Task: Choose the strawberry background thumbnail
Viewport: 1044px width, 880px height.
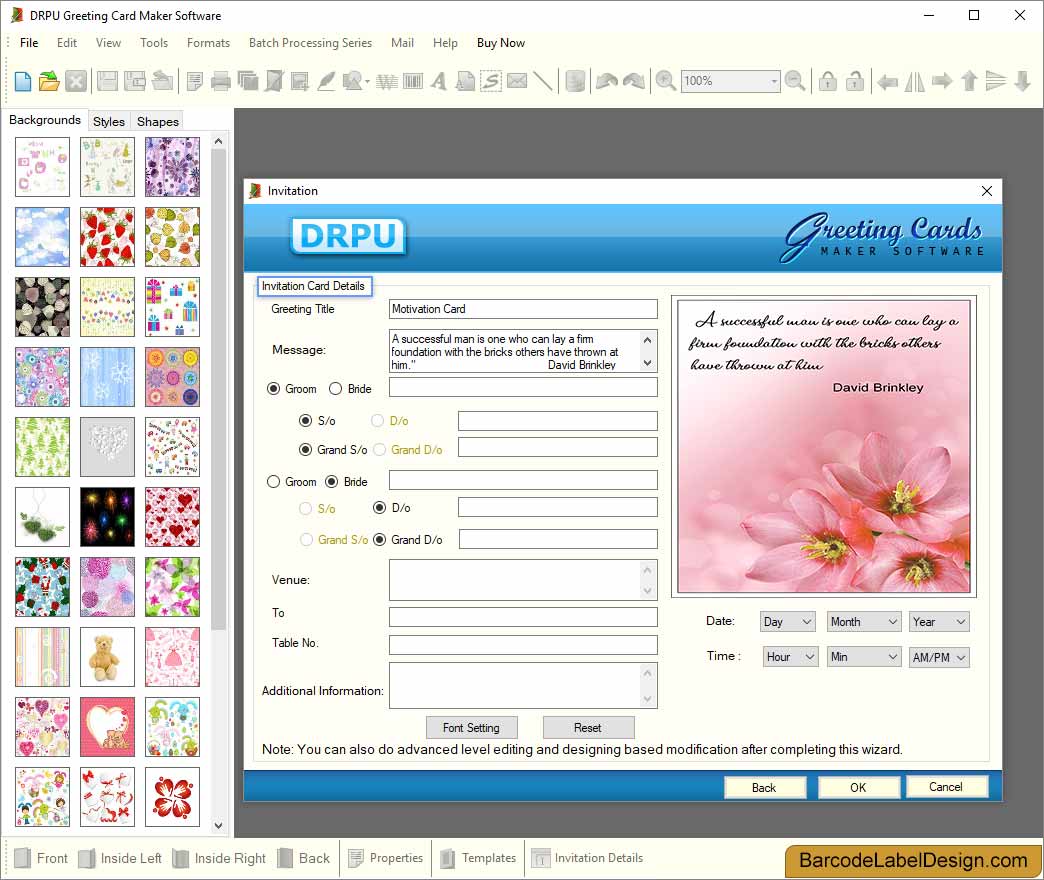Action: [107, 237]
